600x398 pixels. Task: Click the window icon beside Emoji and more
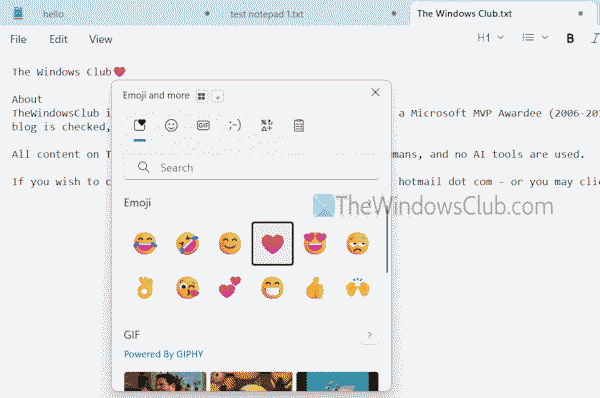click(x=201, y=96)
